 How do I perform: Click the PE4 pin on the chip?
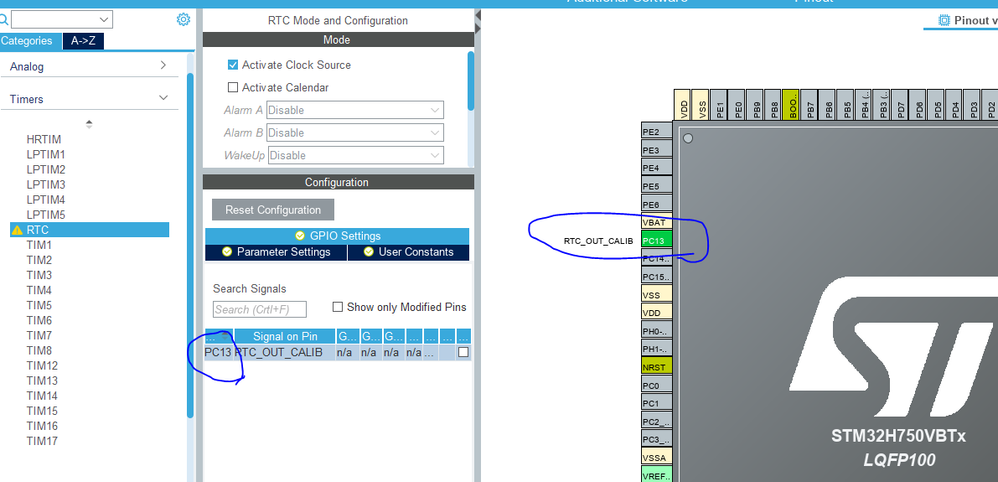(656, 168)
